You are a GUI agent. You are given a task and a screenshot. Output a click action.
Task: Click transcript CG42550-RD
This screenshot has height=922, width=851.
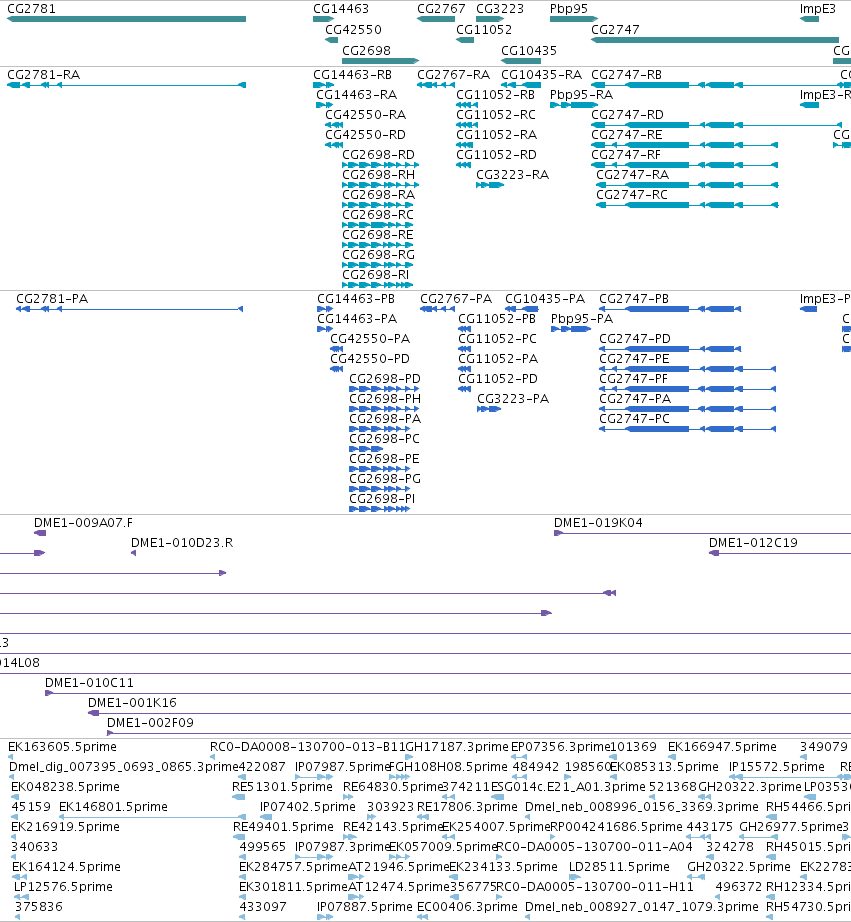pyautogui.click(x=366, y=135)
